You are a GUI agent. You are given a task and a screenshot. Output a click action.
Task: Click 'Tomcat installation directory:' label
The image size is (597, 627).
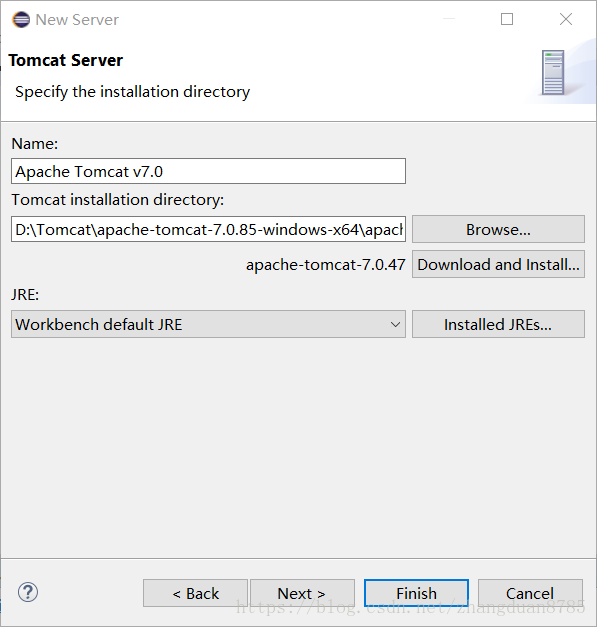[118, 200]
